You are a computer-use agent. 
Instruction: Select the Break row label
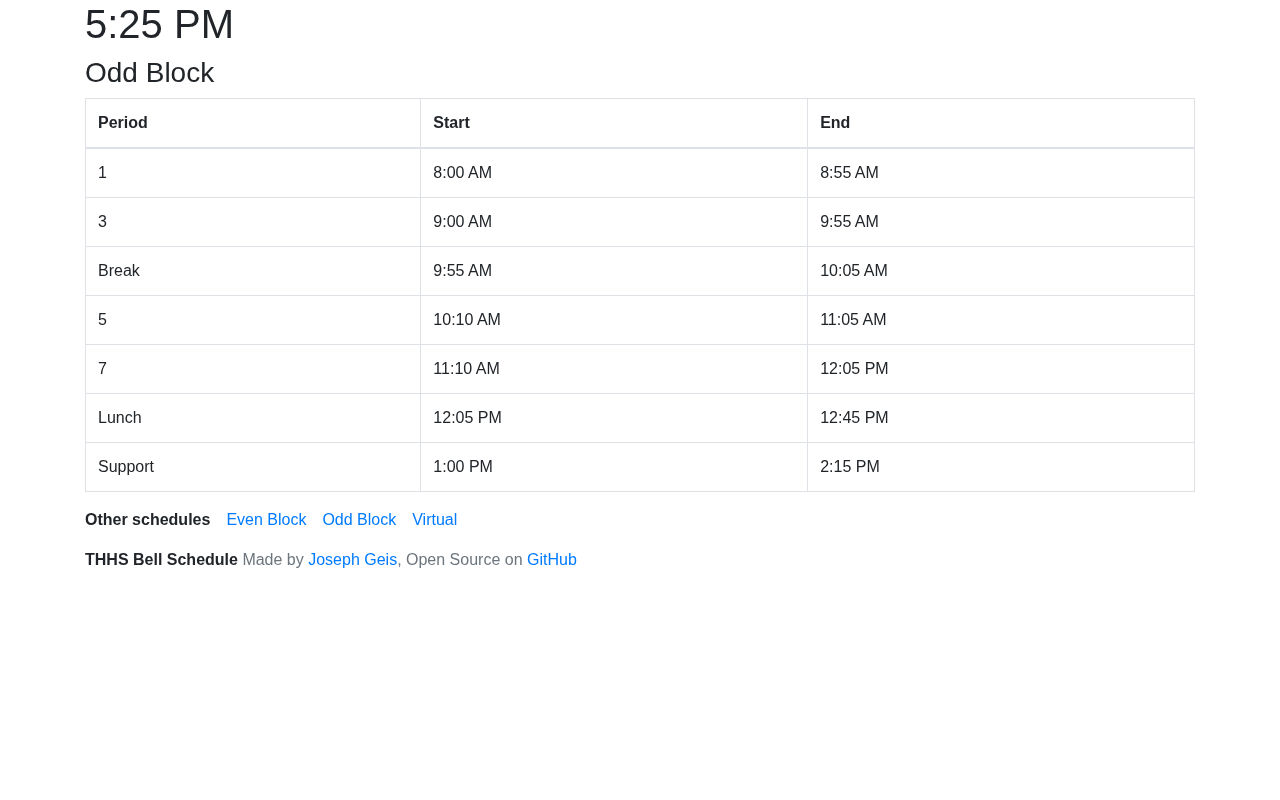click(x=119, y=271)
